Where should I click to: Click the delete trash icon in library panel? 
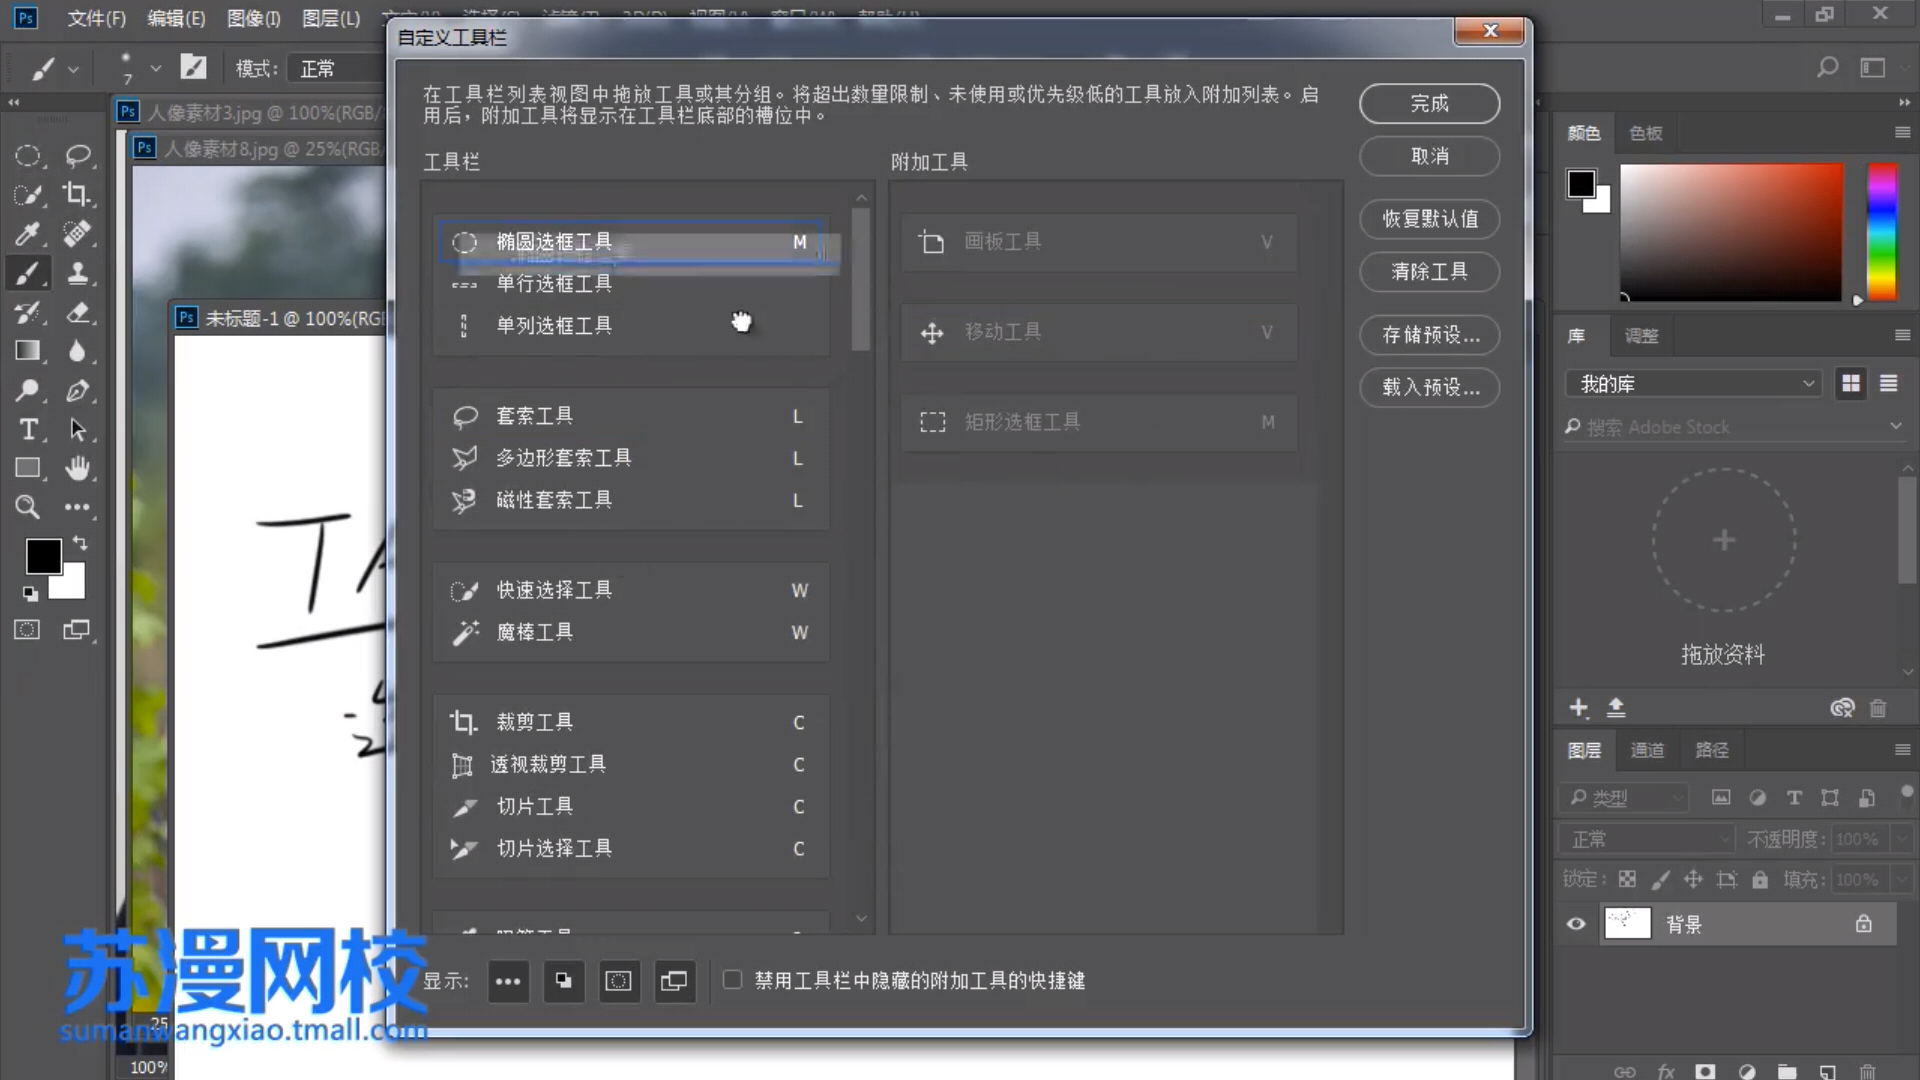click(x=1877, y=709)
